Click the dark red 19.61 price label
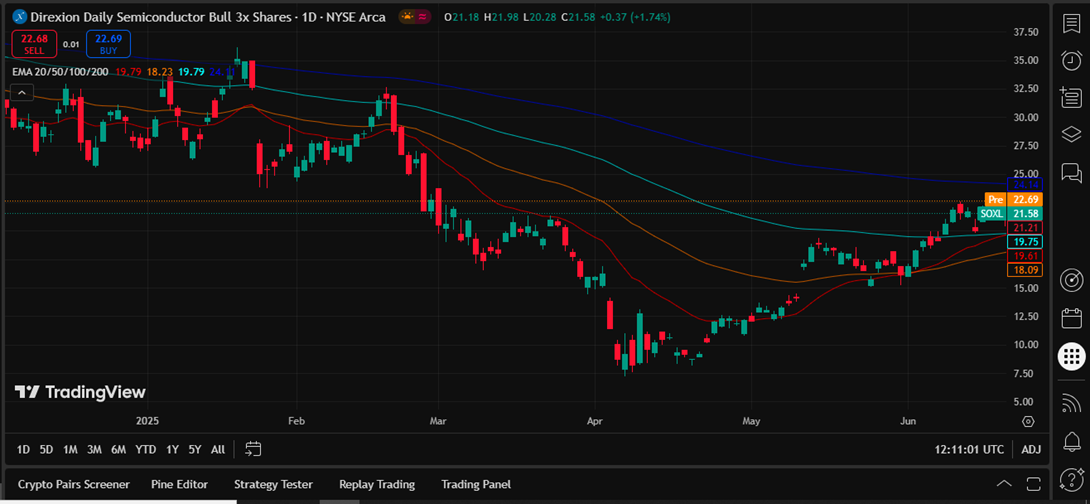The height and width of the screenshot is (504, 1090). tap(1024, 256)
